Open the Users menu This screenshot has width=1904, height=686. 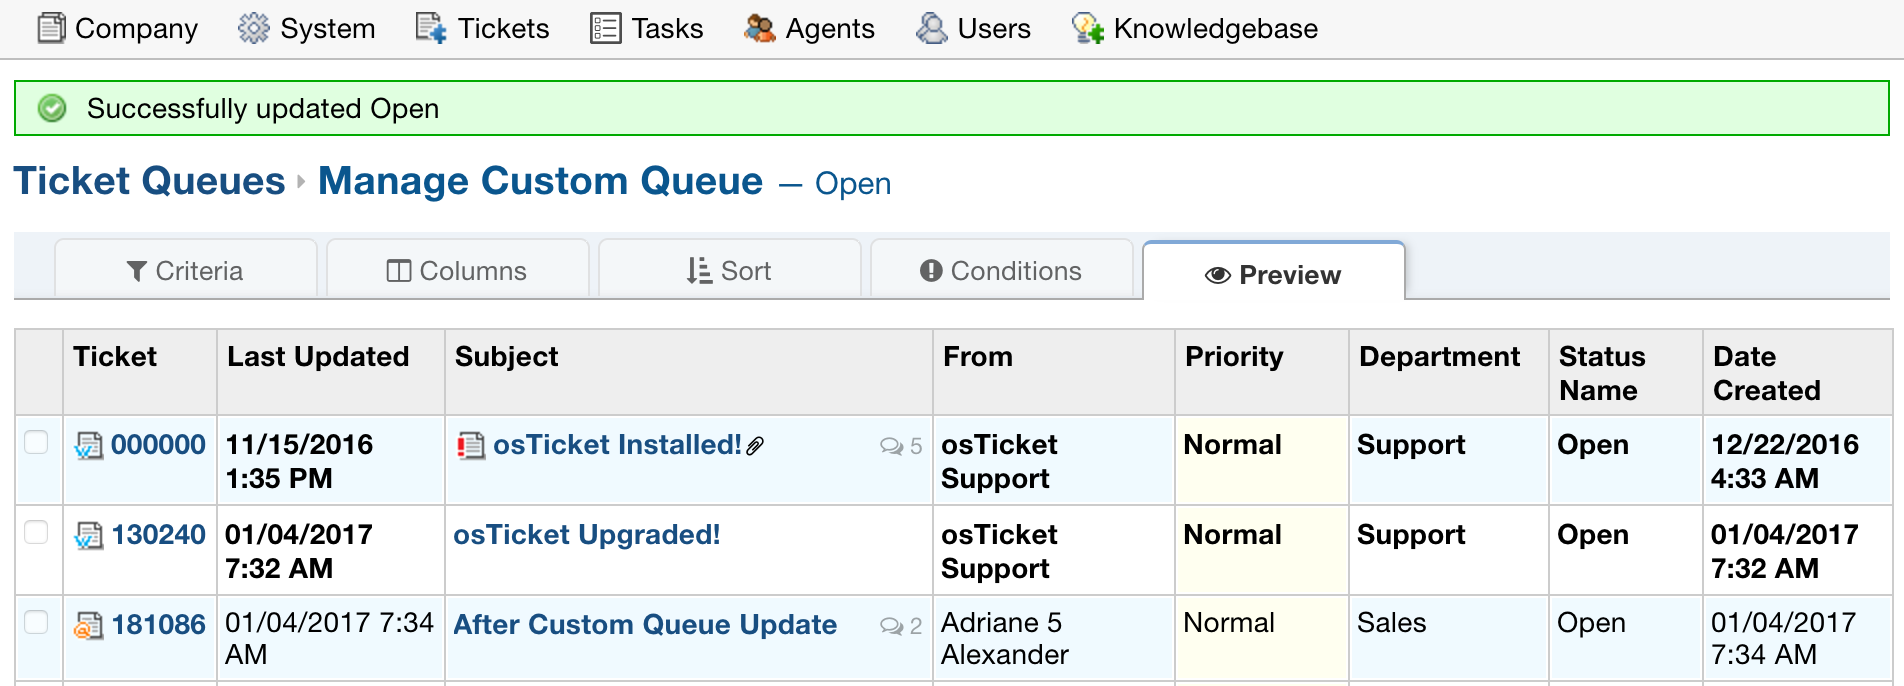974,28
